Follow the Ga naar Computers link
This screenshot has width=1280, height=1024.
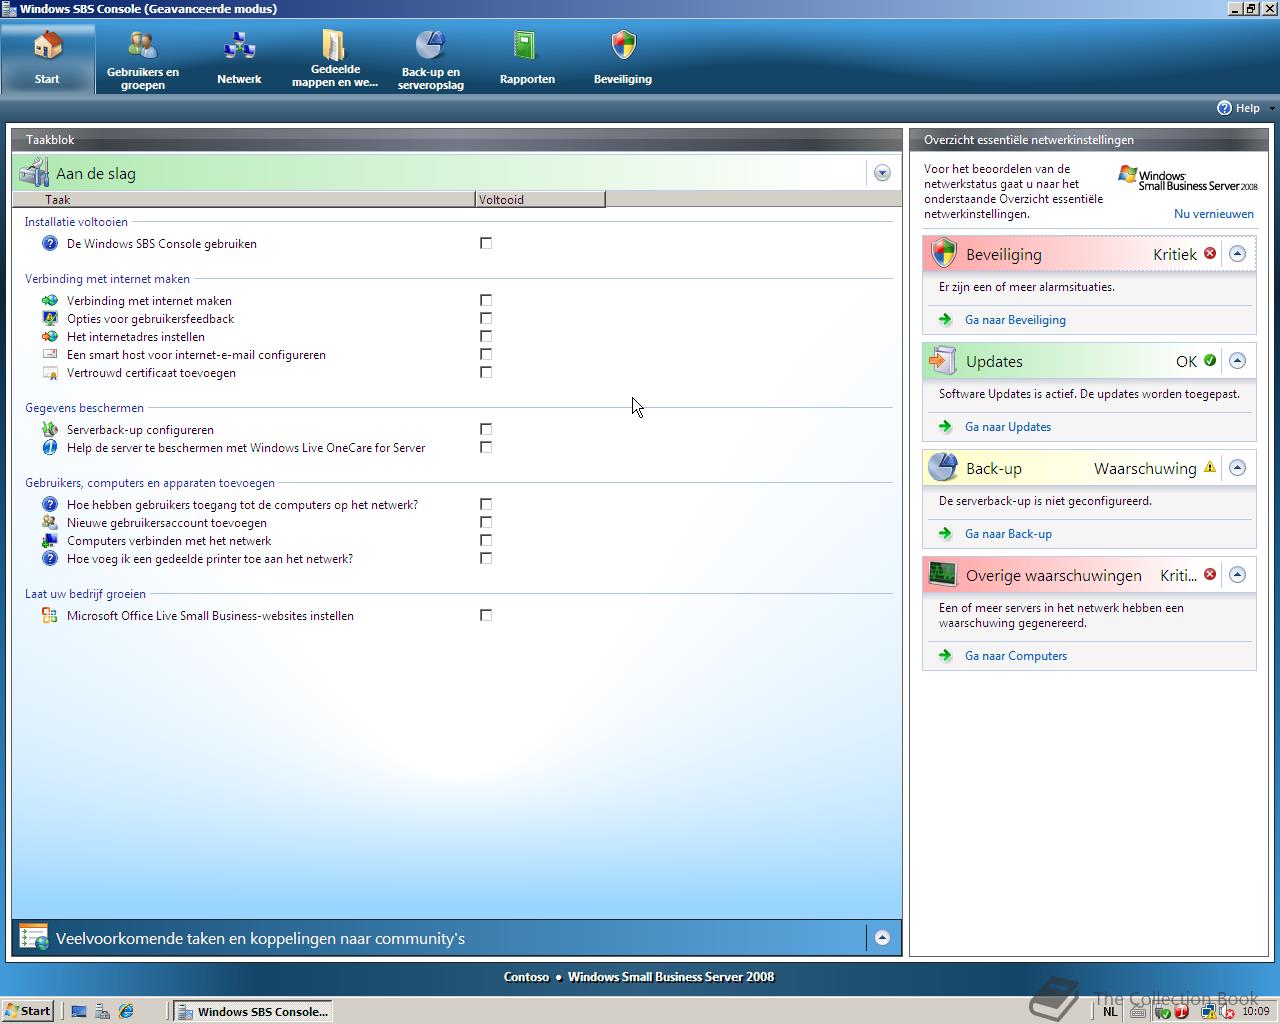[x=1016, y=656]
